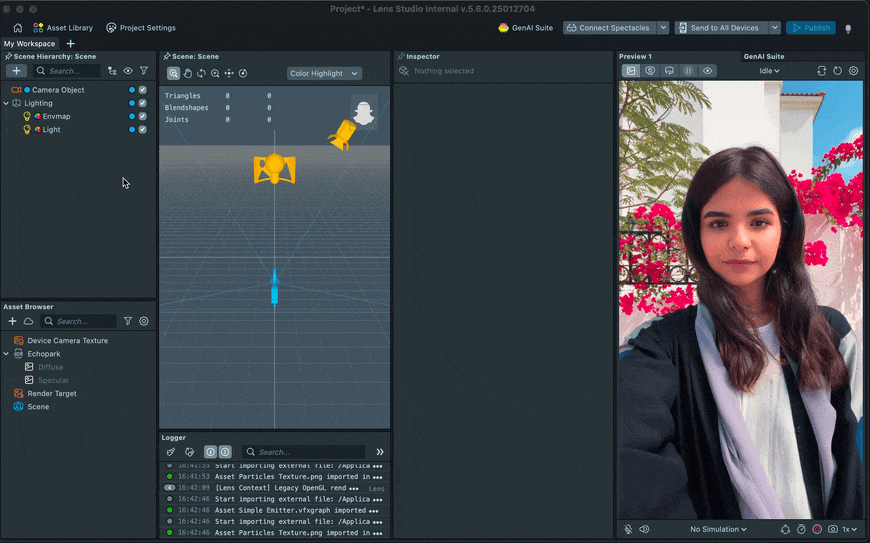Screen dimensions: 870x543
Task: Open the No Simulation dropdown
Action: (718, 529)
